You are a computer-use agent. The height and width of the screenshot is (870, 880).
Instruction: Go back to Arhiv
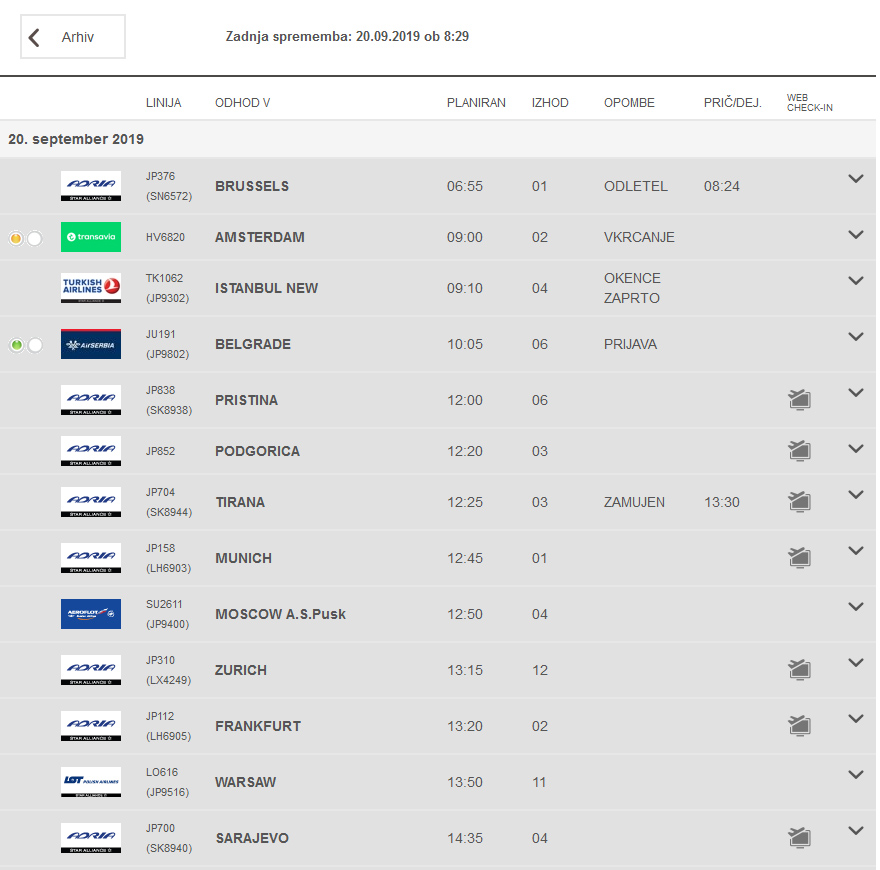(73, 37)
